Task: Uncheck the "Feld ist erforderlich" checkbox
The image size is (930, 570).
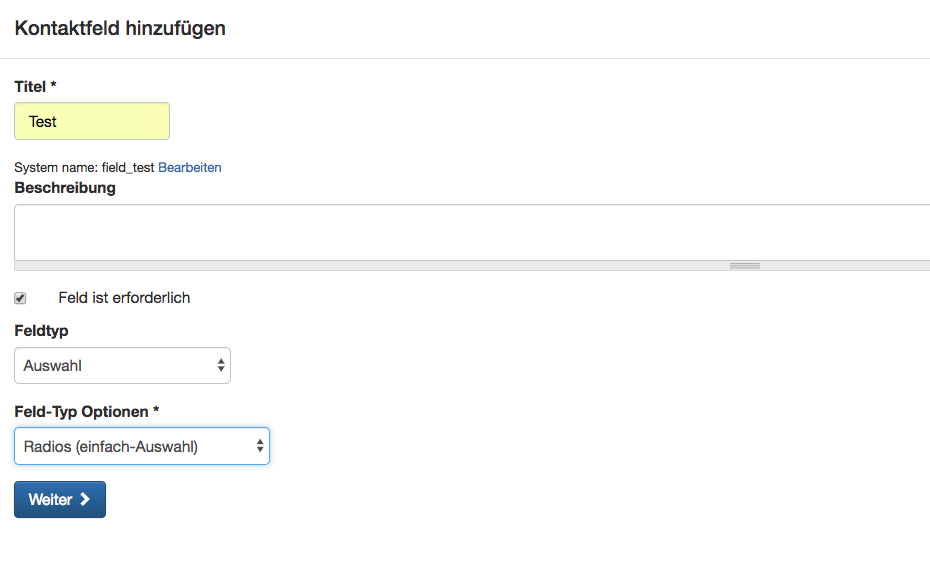Action: click(20, 298)
